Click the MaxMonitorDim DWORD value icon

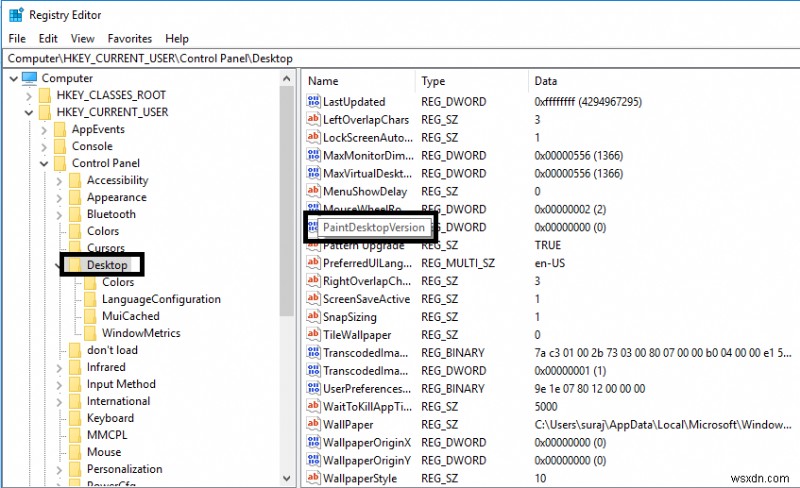pos(313,155)
